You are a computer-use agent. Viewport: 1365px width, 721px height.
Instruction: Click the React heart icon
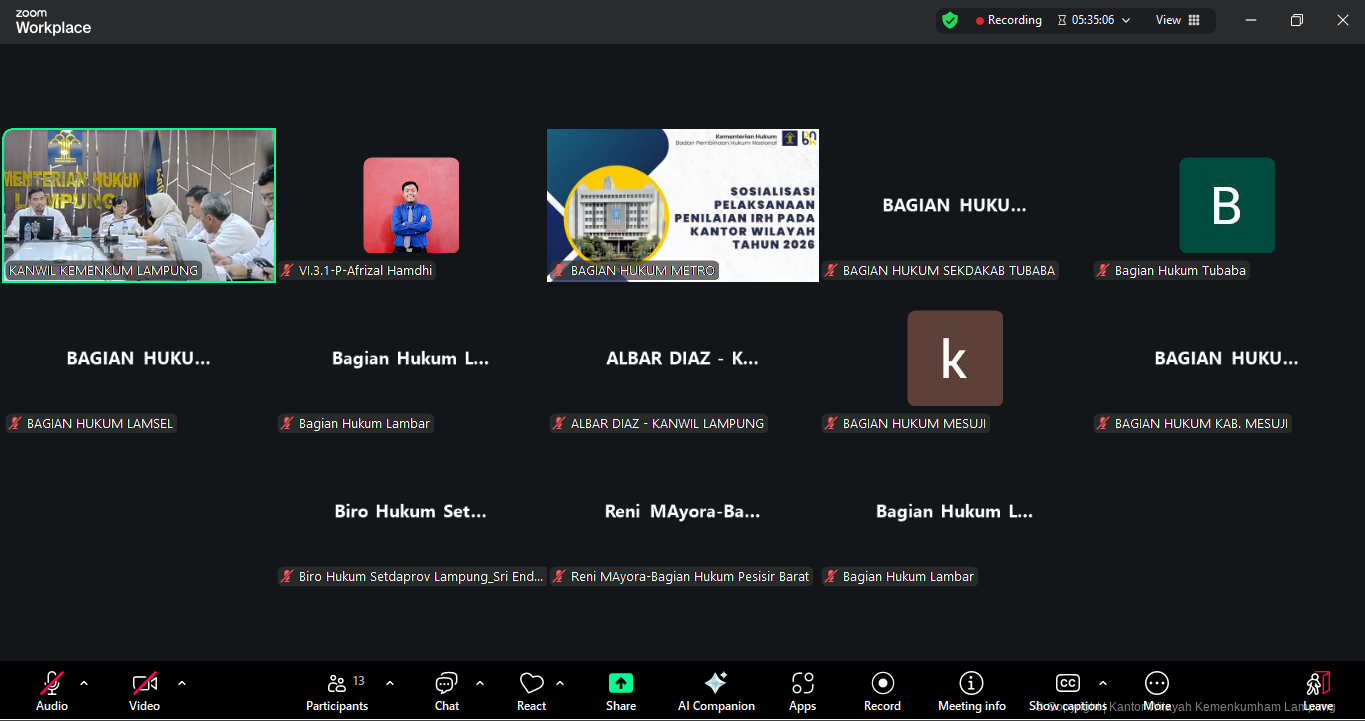pyautogui.click(x=531, y=684)
